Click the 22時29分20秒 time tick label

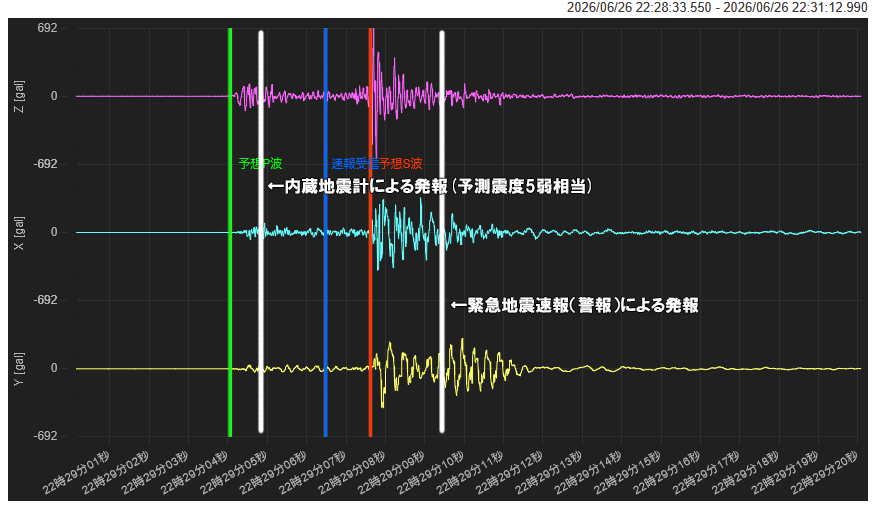click(x=825, y=472)
